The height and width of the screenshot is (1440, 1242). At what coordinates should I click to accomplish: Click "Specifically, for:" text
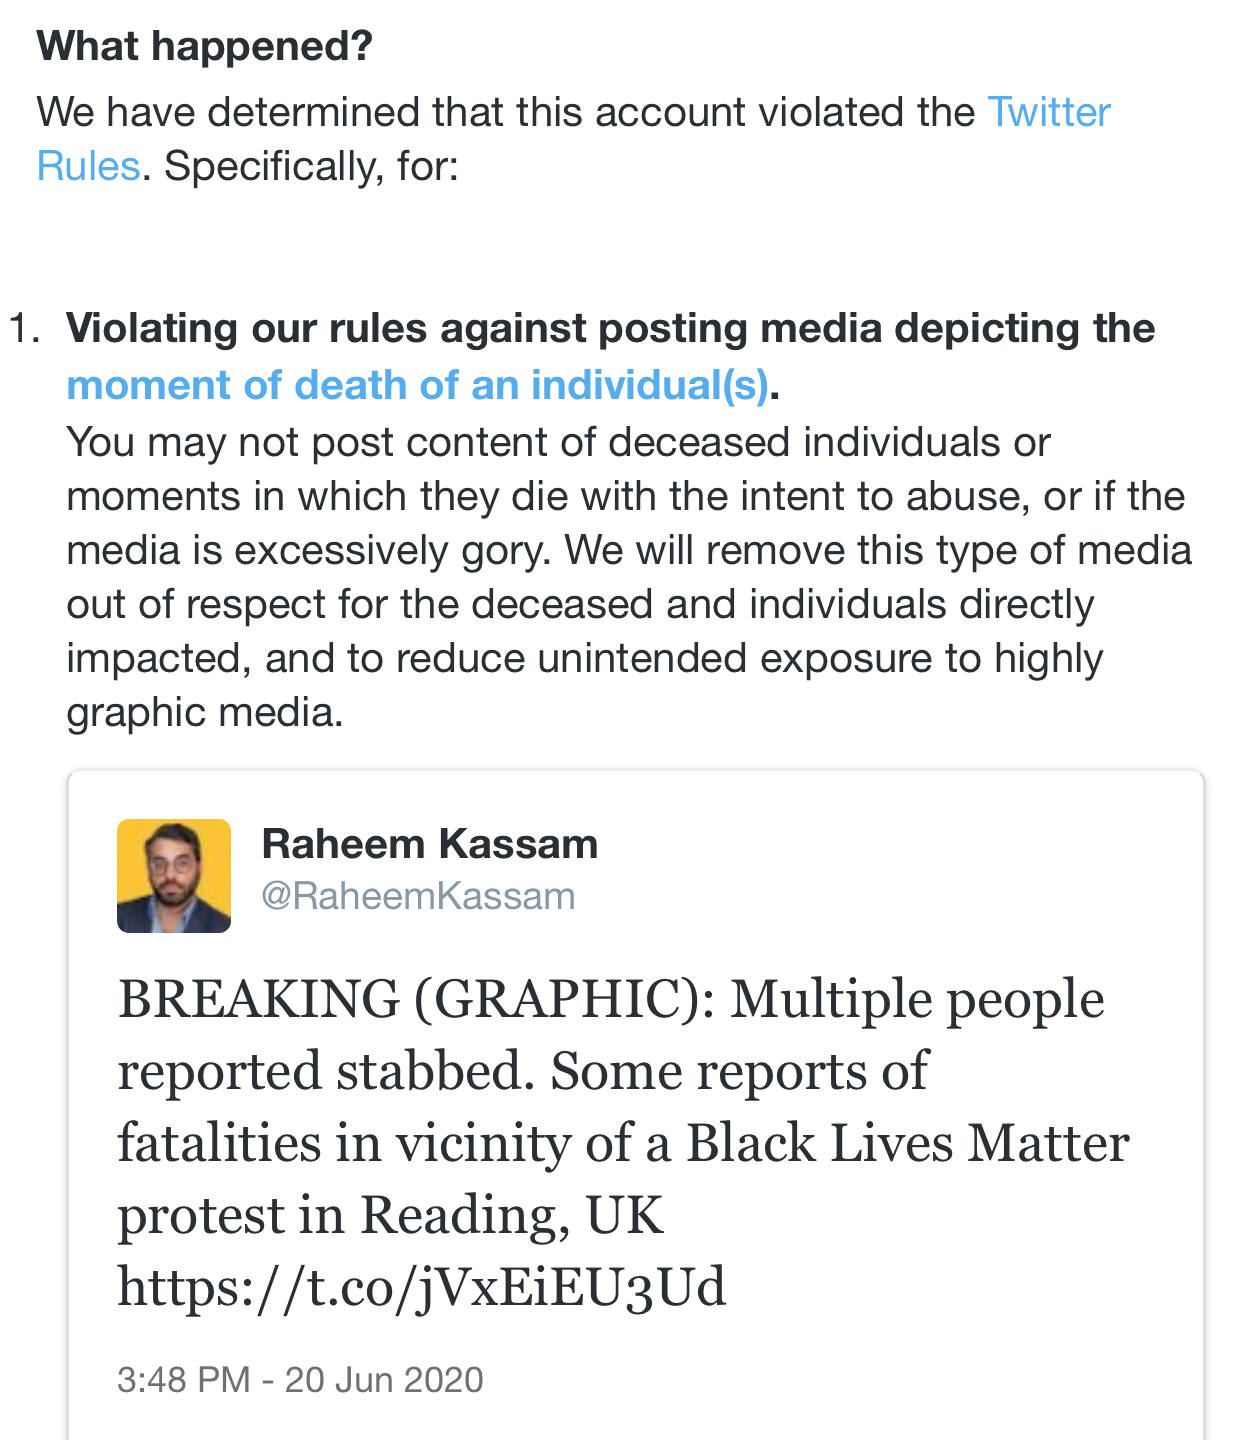click(x=311, y=166)
